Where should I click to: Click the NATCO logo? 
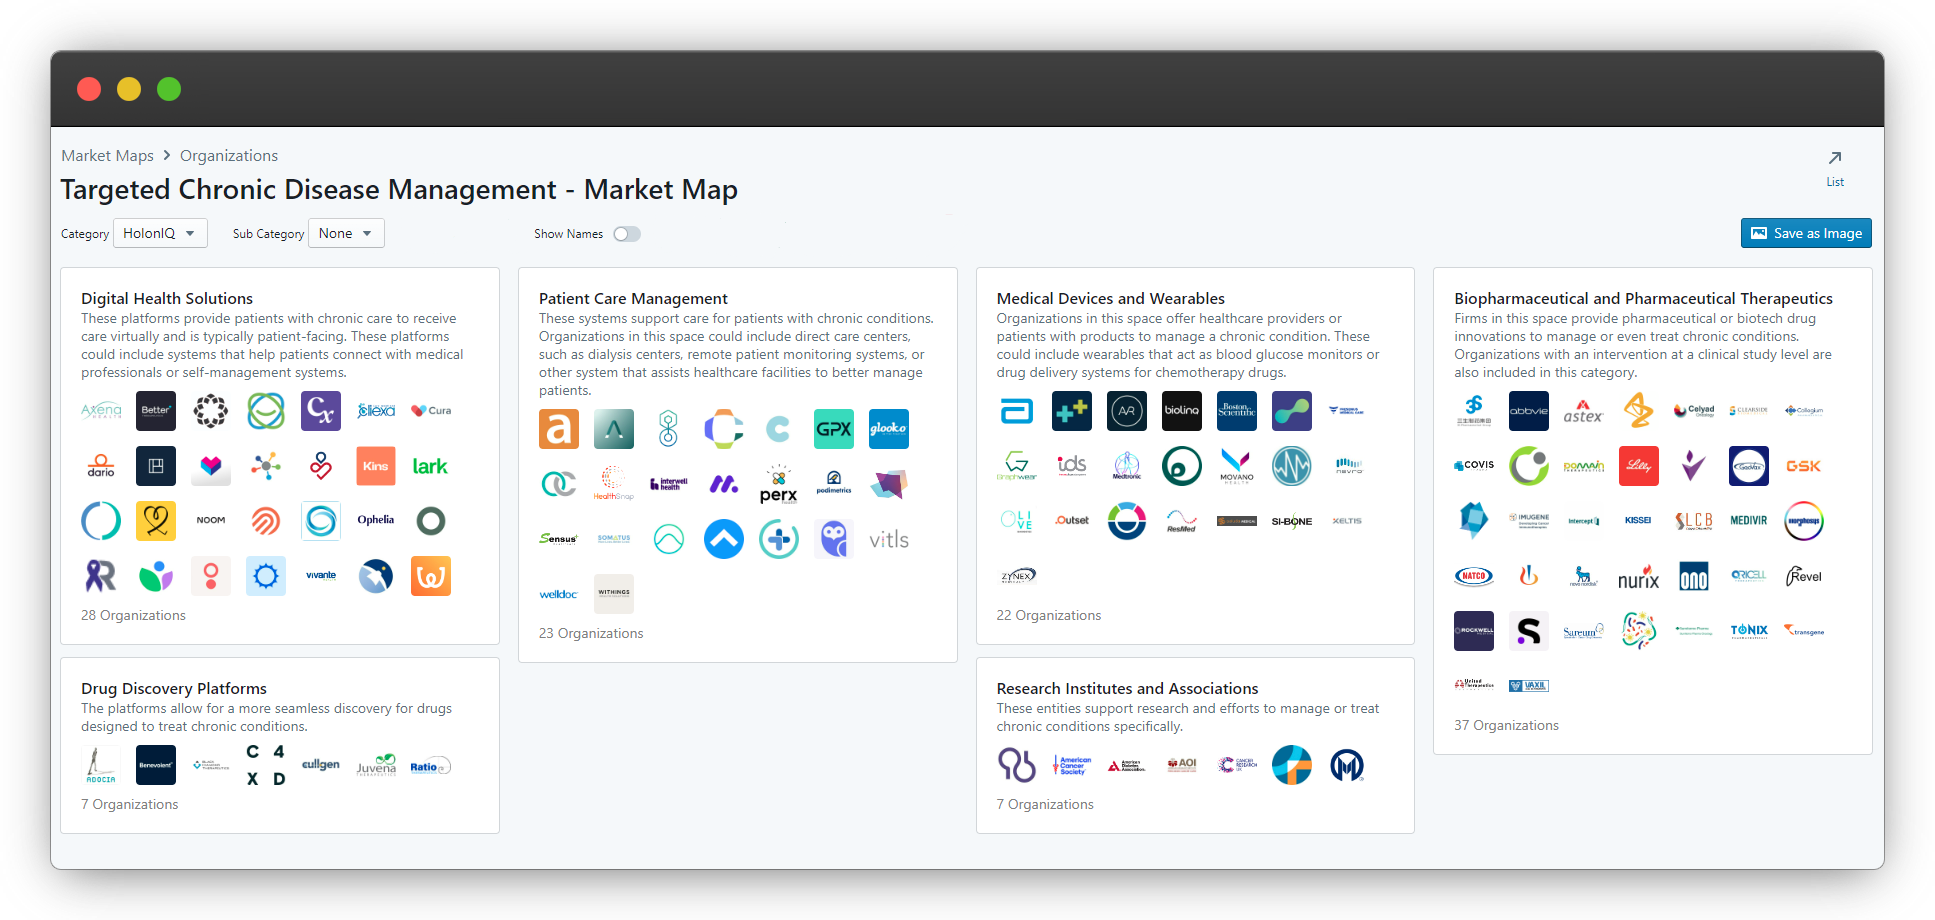click(x=1474, y=576)
